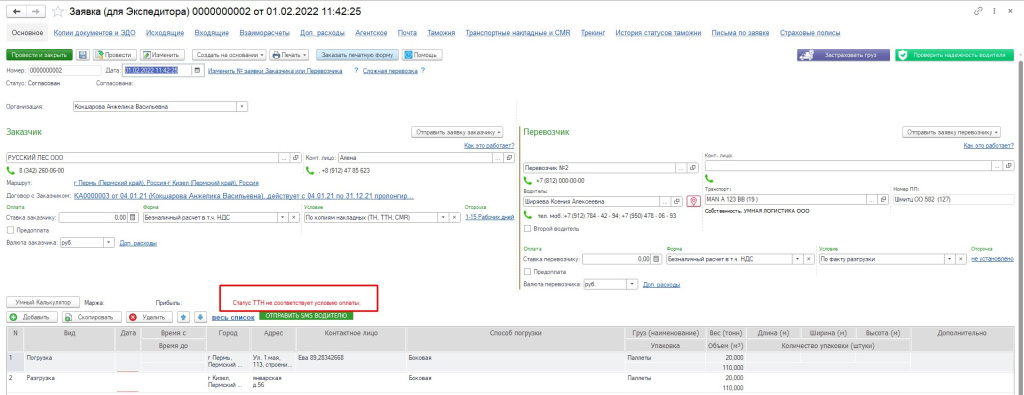The image size is (1024, 395).
Task: Open Отправить заявку заказчику dropdown
Action: pos(457,132)
